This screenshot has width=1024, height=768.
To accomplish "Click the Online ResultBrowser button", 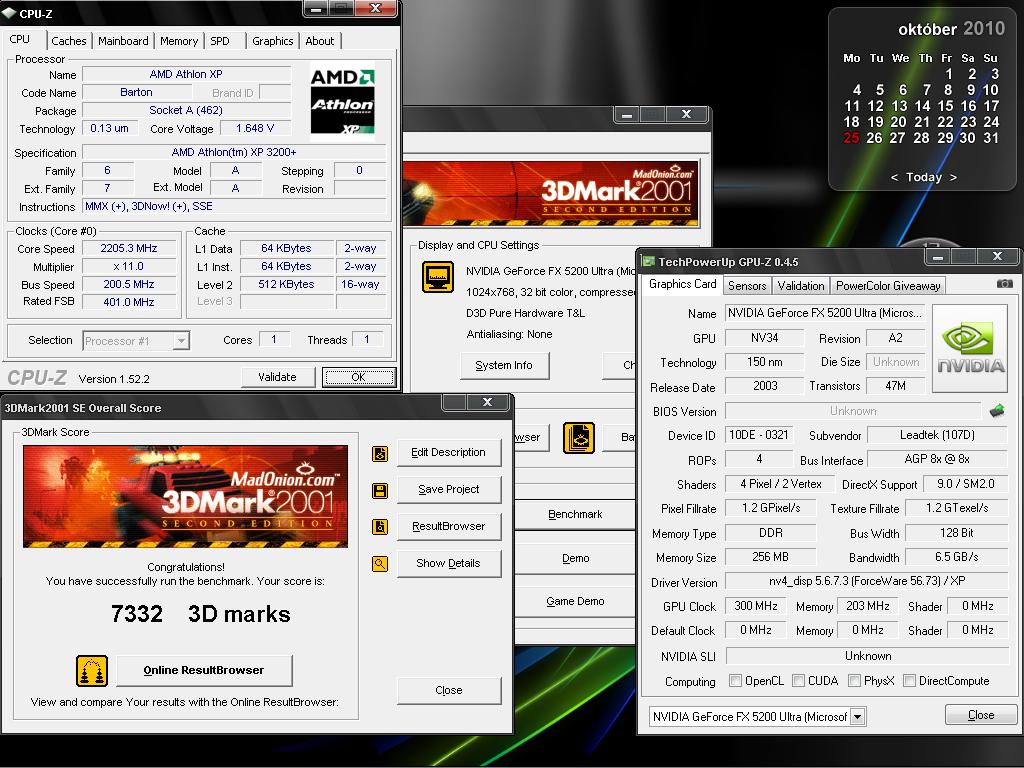I will pyautogui.click(x=204, y=670).
